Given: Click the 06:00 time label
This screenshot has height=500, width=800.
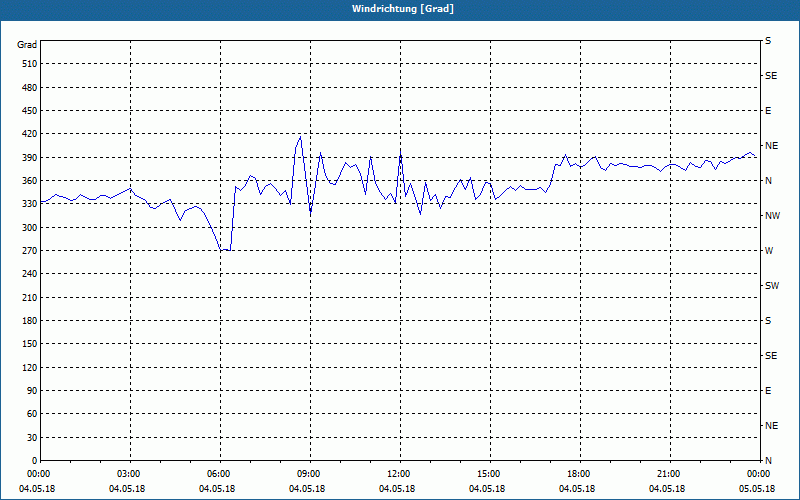Looking at the screenshot, I should [220, 474].
